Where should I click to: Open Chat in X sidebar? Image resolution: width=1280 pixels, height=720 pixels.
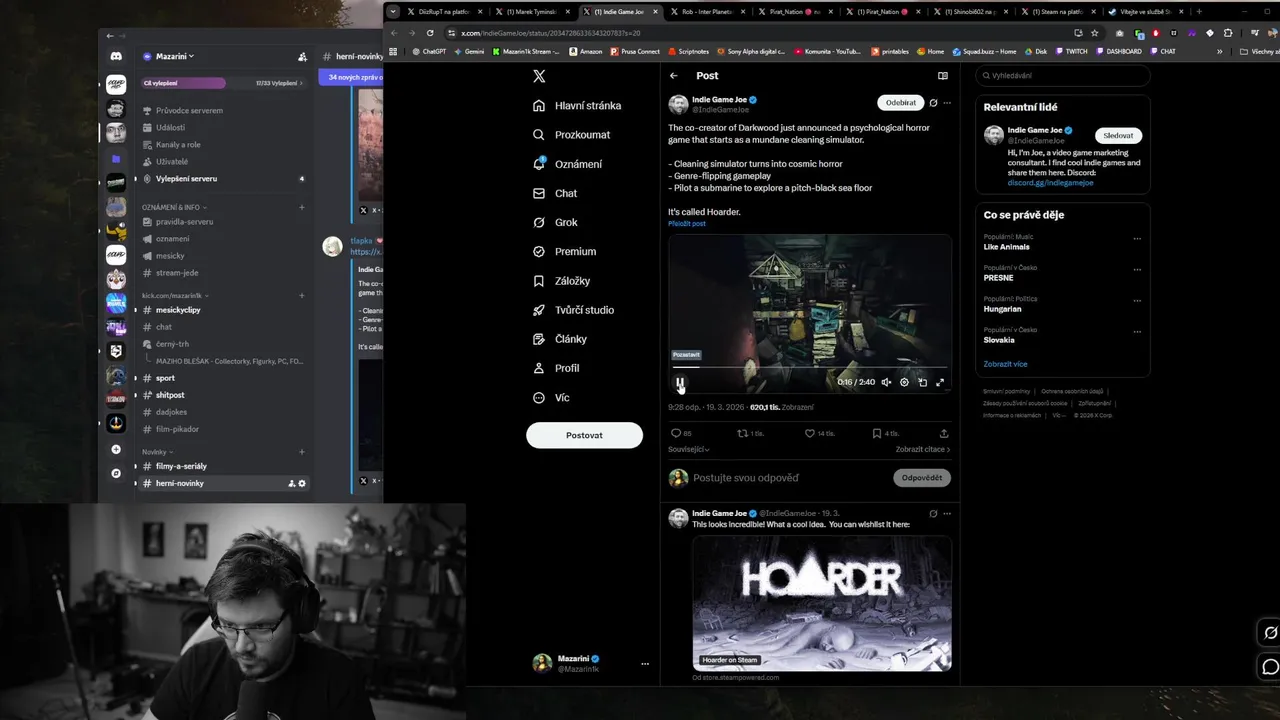(x=555, y=193)
